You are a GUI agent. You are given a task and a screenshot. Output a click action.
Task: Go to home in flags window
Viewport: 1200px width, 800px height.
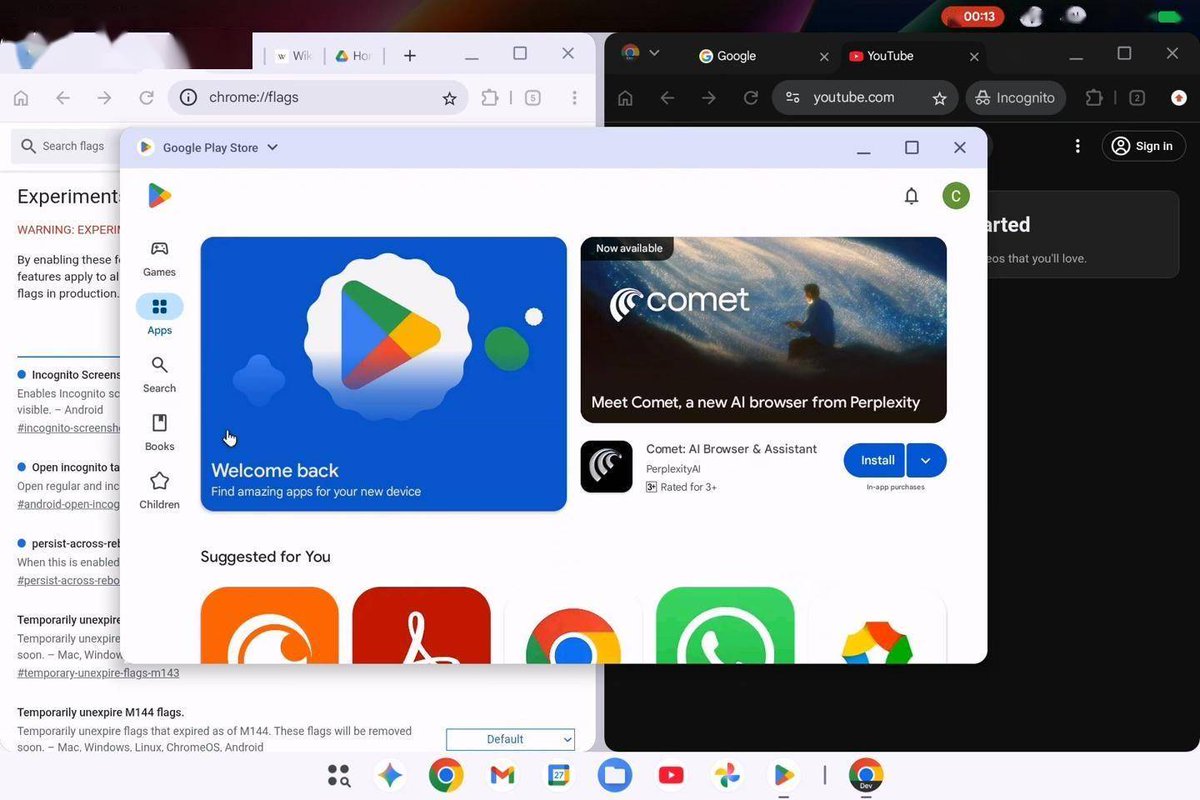pyautogui.click(x=21, y=98)
